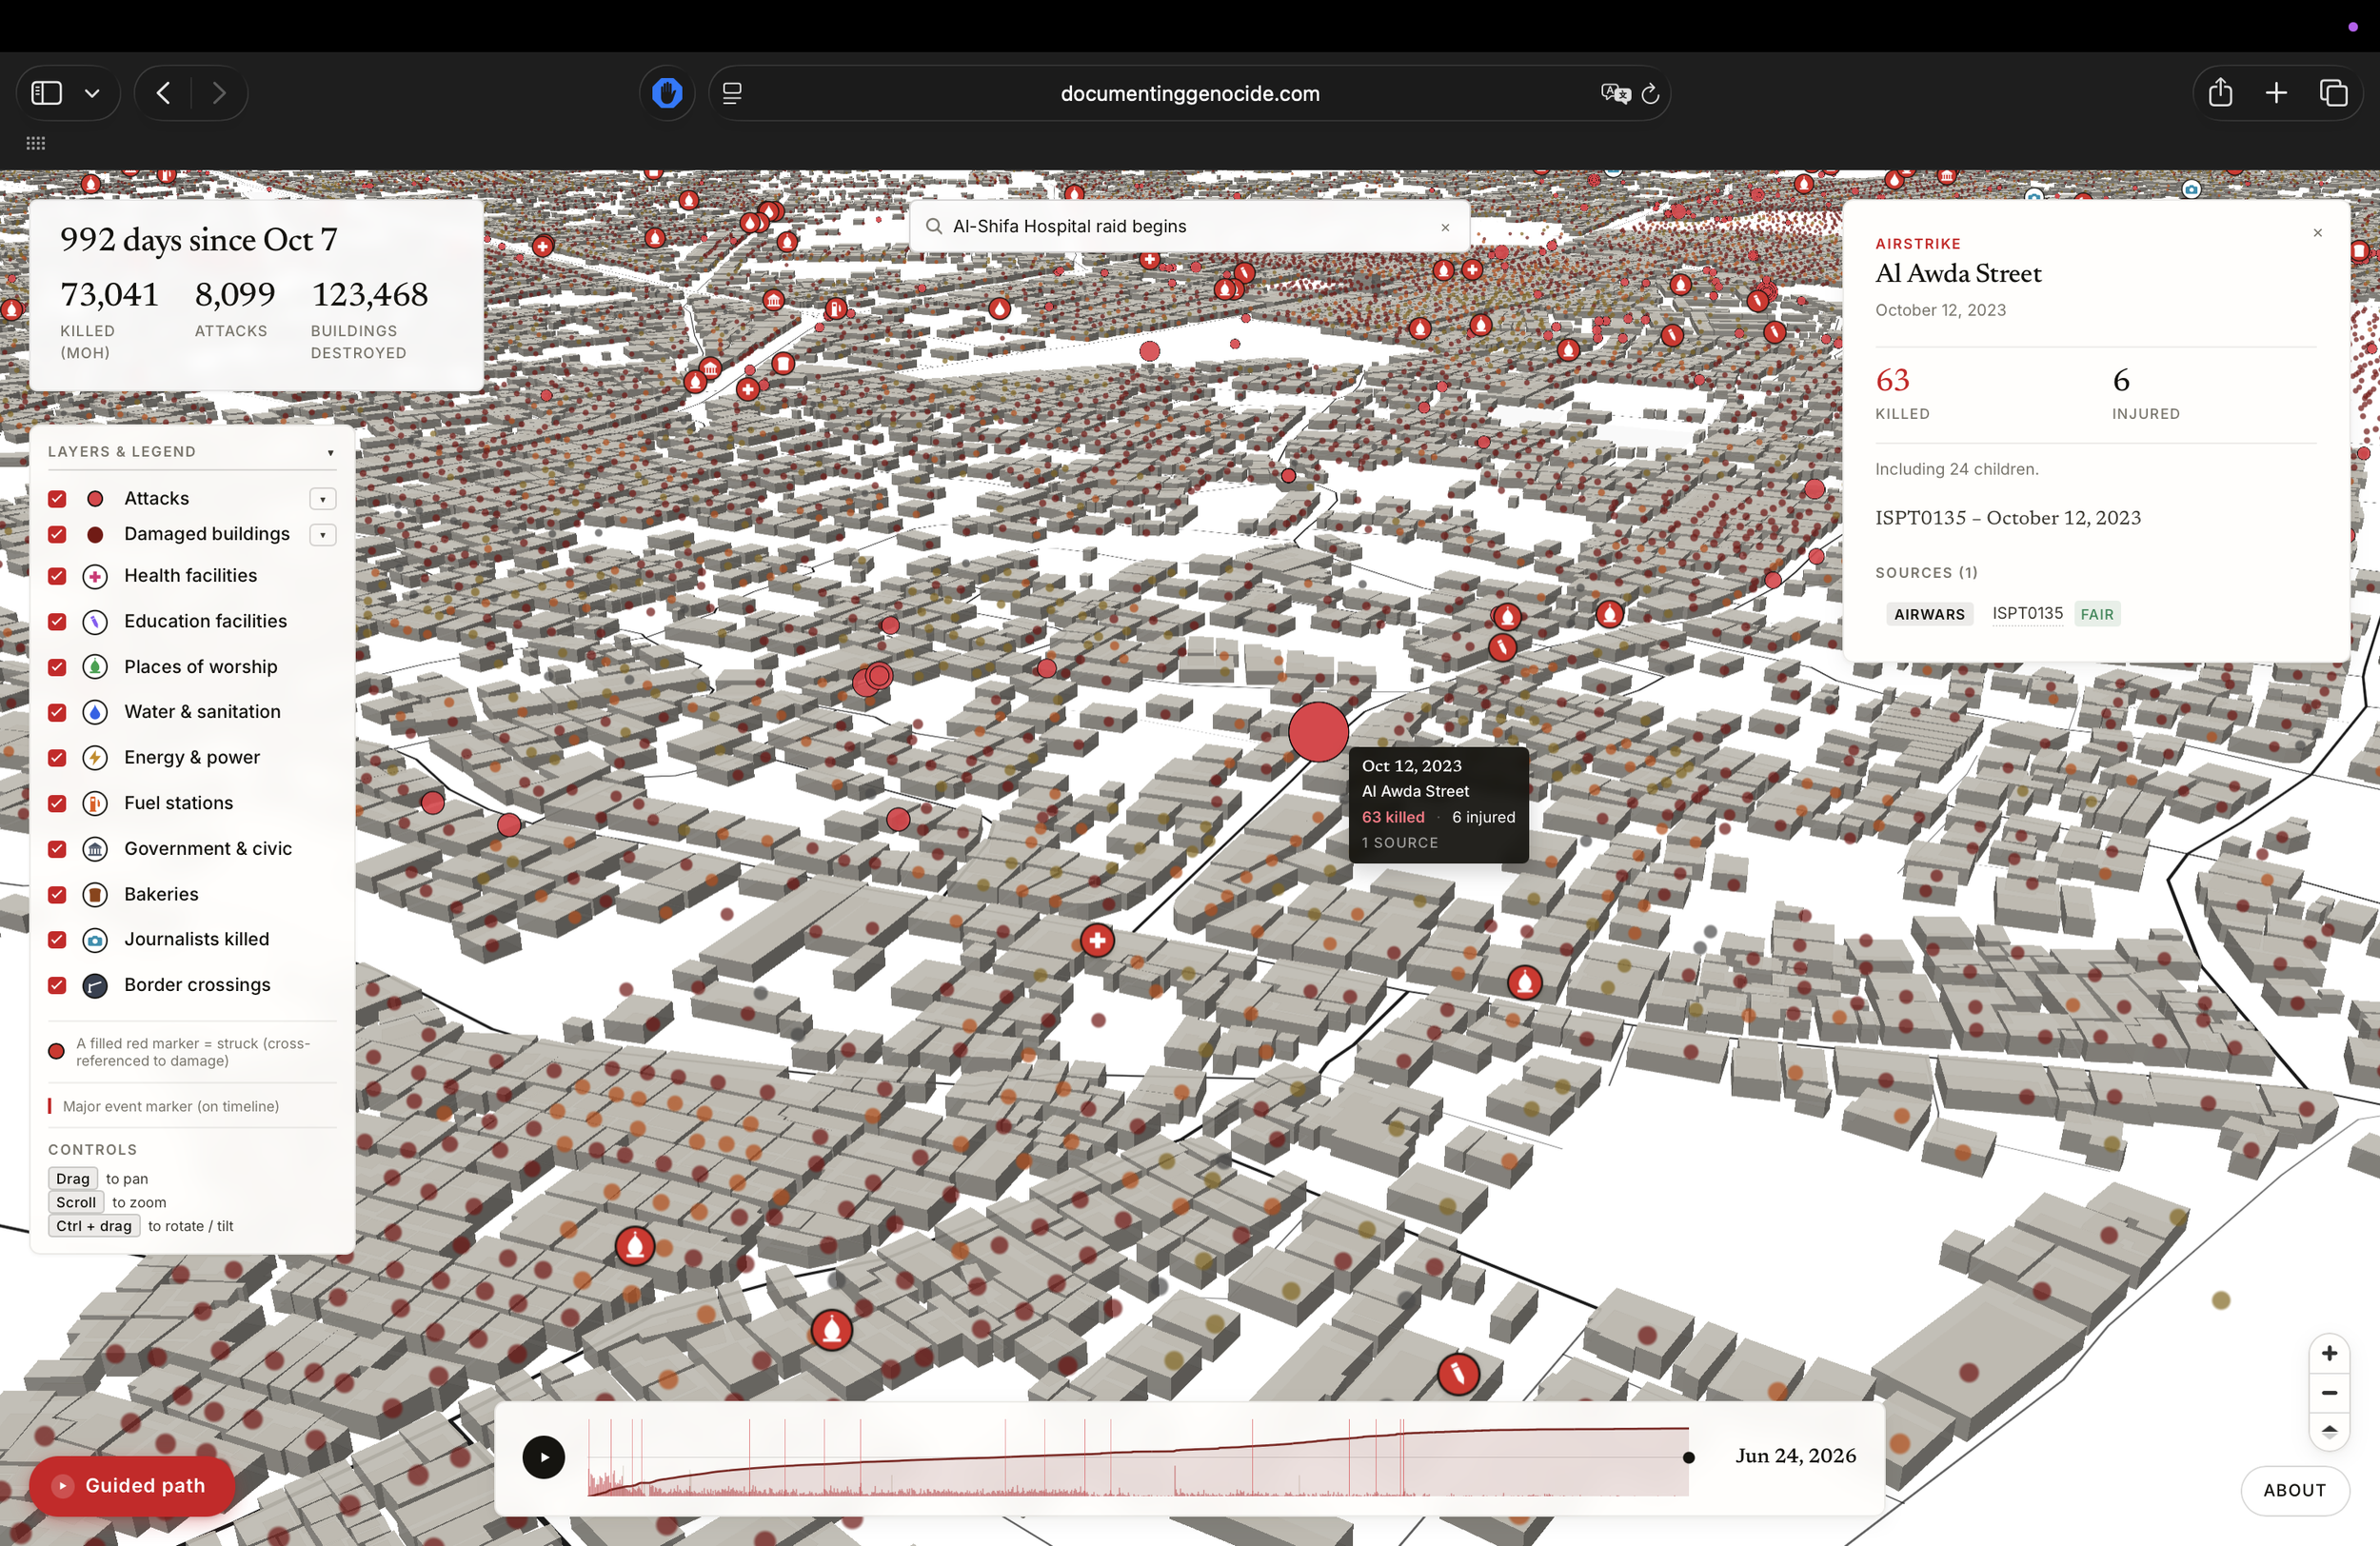Uncheck the Attacks layer
Viewport: 2380px width, 1546px height.
57,498
